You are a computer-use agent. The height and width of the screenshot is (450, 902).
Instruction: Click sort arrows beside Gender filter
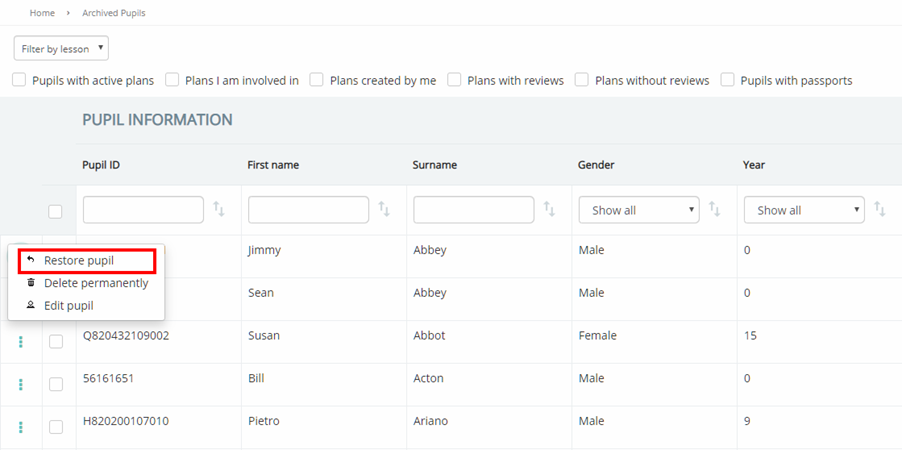pos(714,210)
